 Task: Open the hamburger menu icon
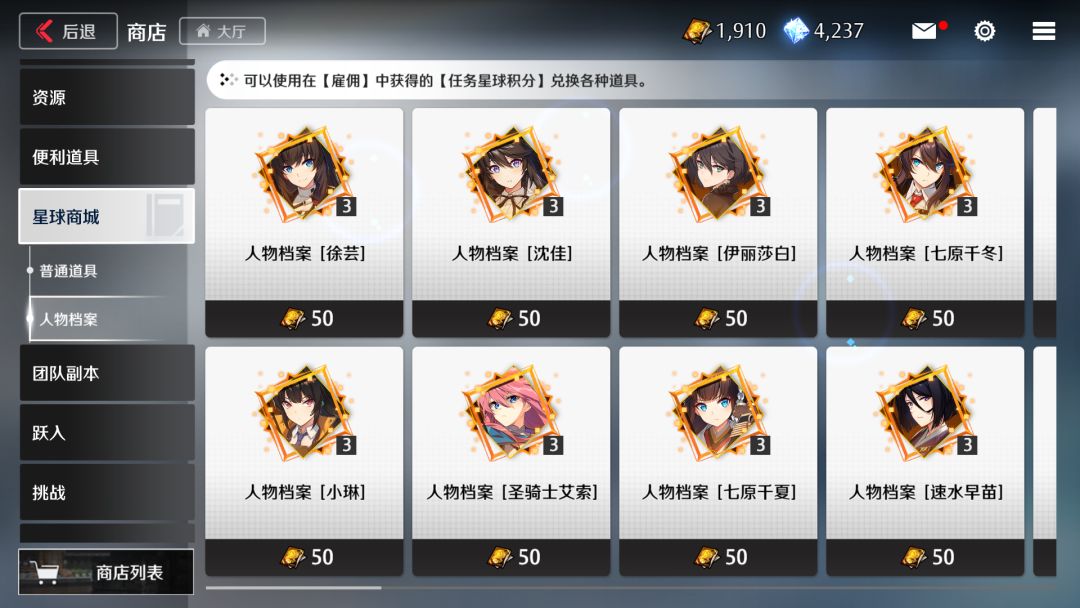[1043, 31]
